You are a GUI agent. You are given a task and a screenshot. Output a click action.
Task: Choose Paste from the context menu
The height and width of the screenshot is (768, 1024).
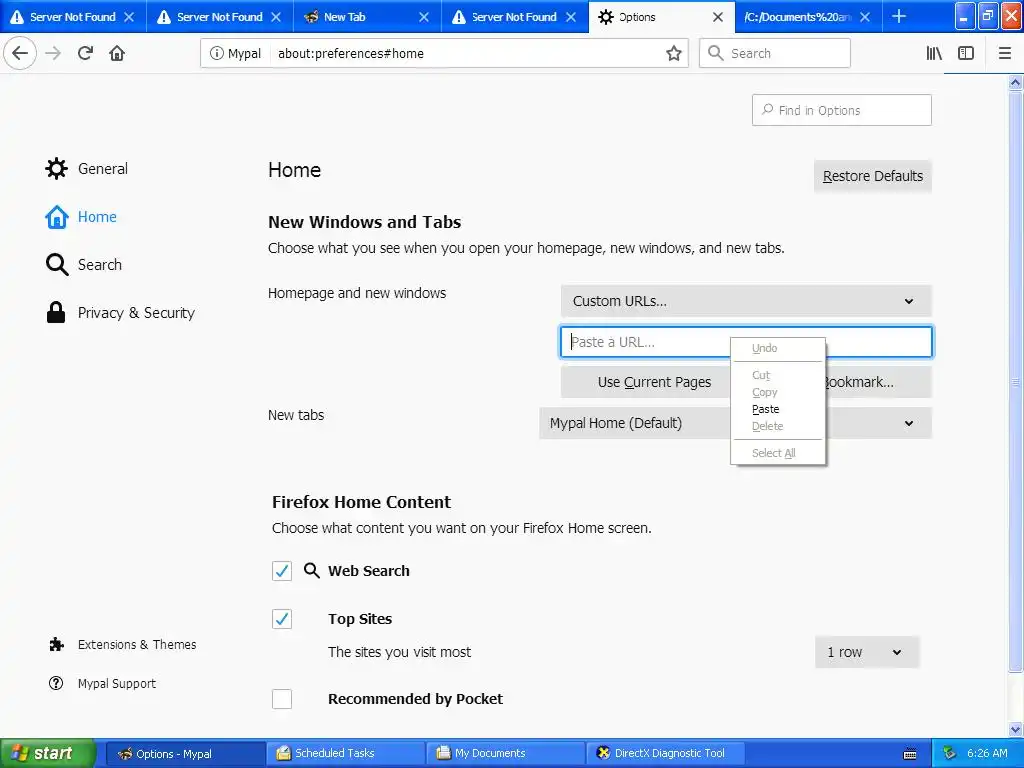[778, 409]
